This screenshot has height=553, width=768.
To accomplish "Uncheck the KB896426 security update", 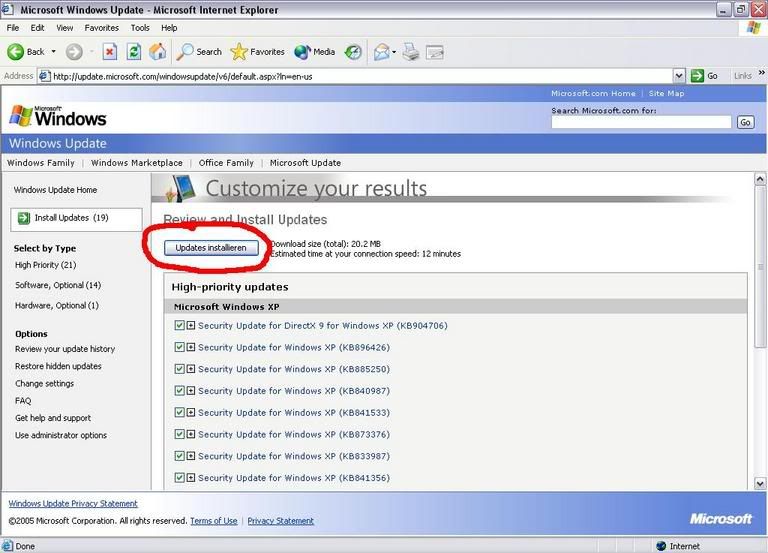I will tap(179, 347).
